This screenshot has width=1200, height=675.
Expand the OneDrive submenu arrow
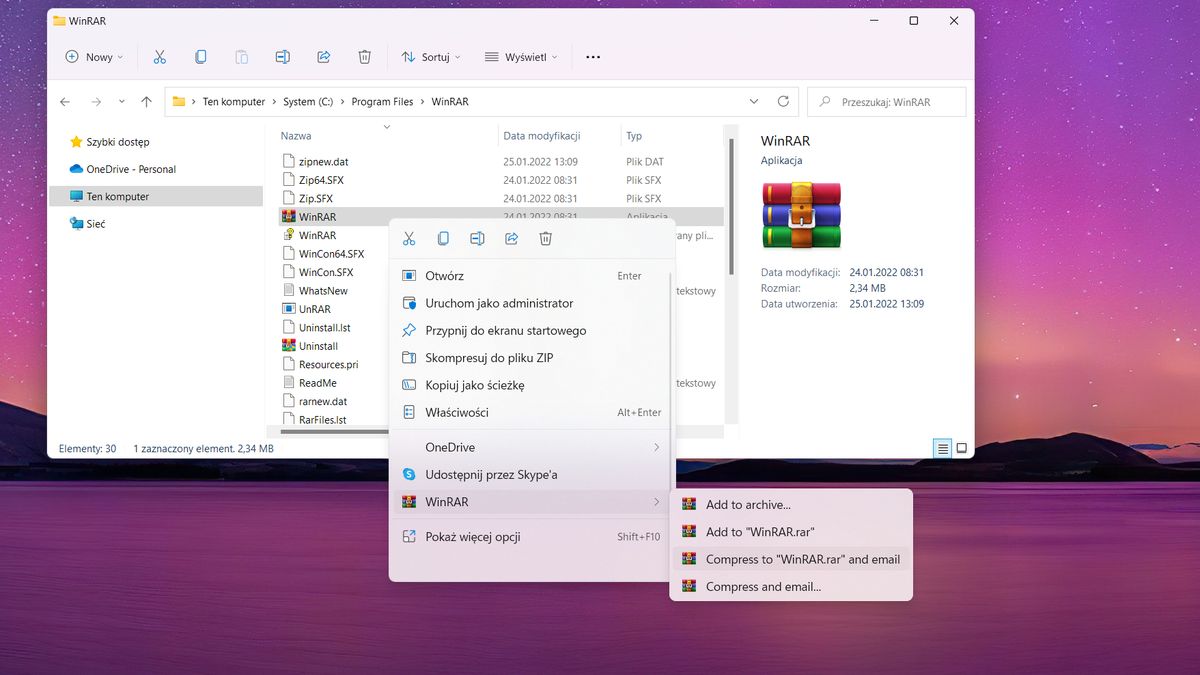click(x=657, y=447)
